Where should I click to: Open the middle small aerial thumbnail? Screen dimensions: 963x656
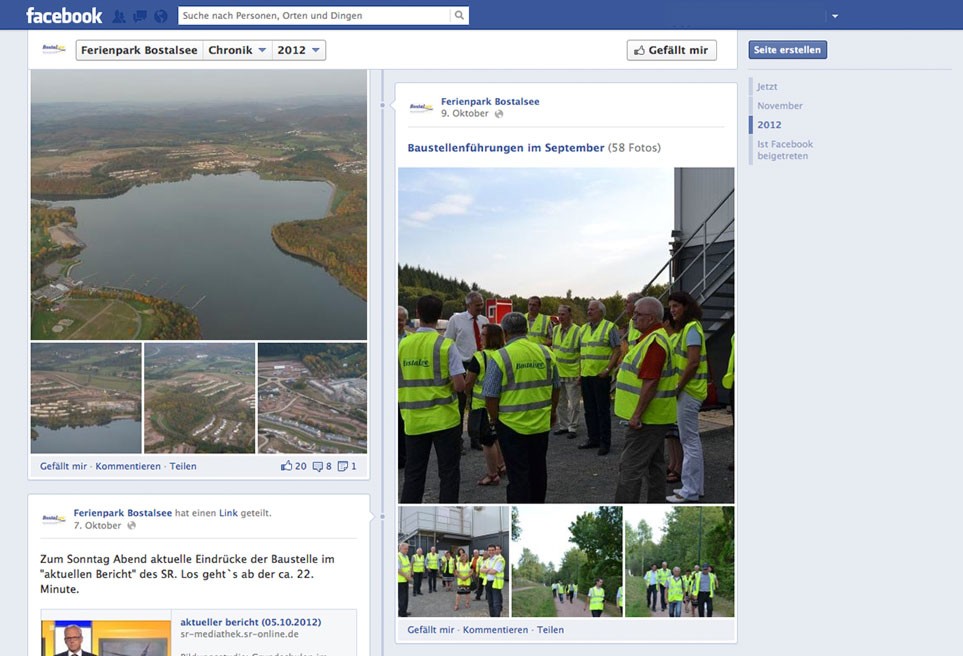[200, 398]
